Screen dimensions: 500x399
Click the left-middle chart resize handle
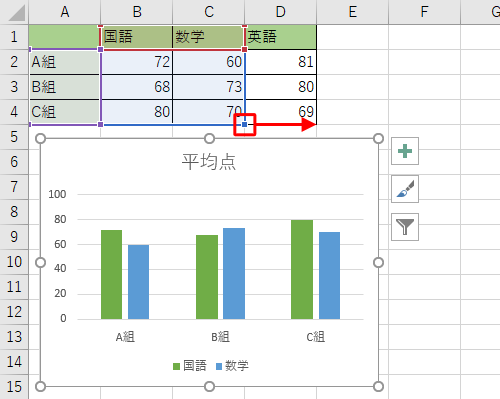point(40,263)
